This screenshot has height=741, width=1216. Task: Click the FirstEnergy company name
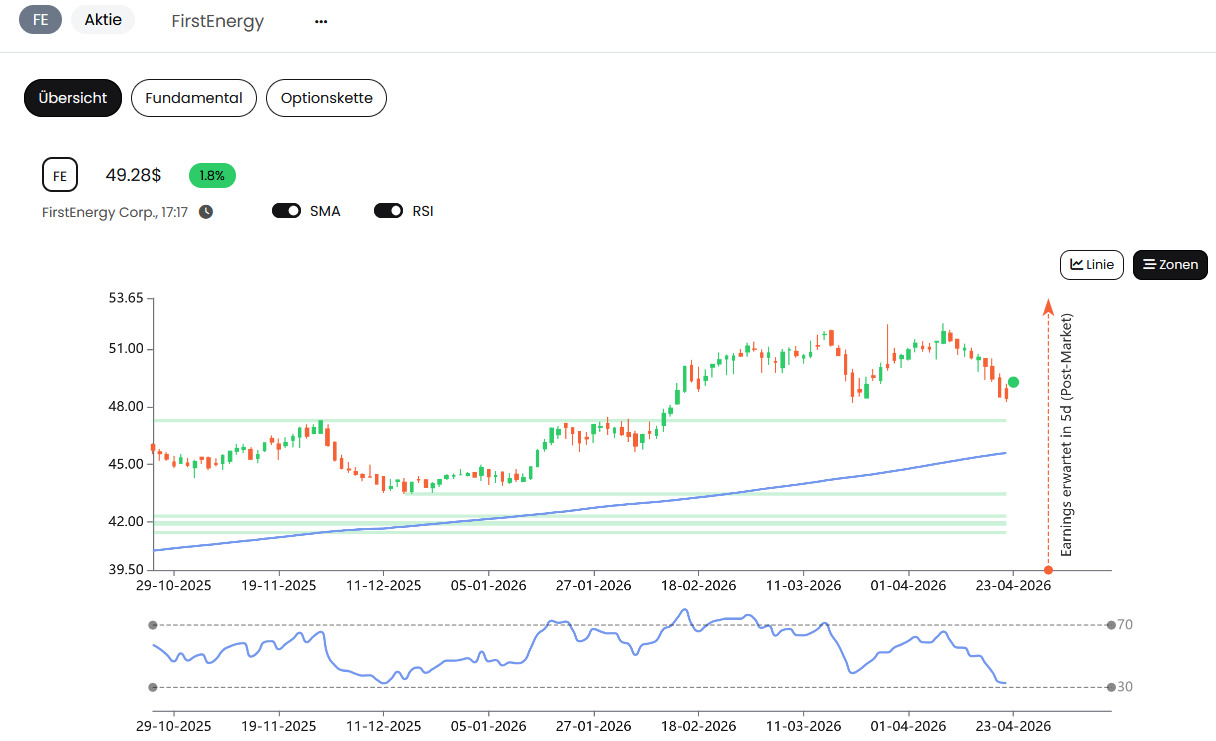(218, 21)
